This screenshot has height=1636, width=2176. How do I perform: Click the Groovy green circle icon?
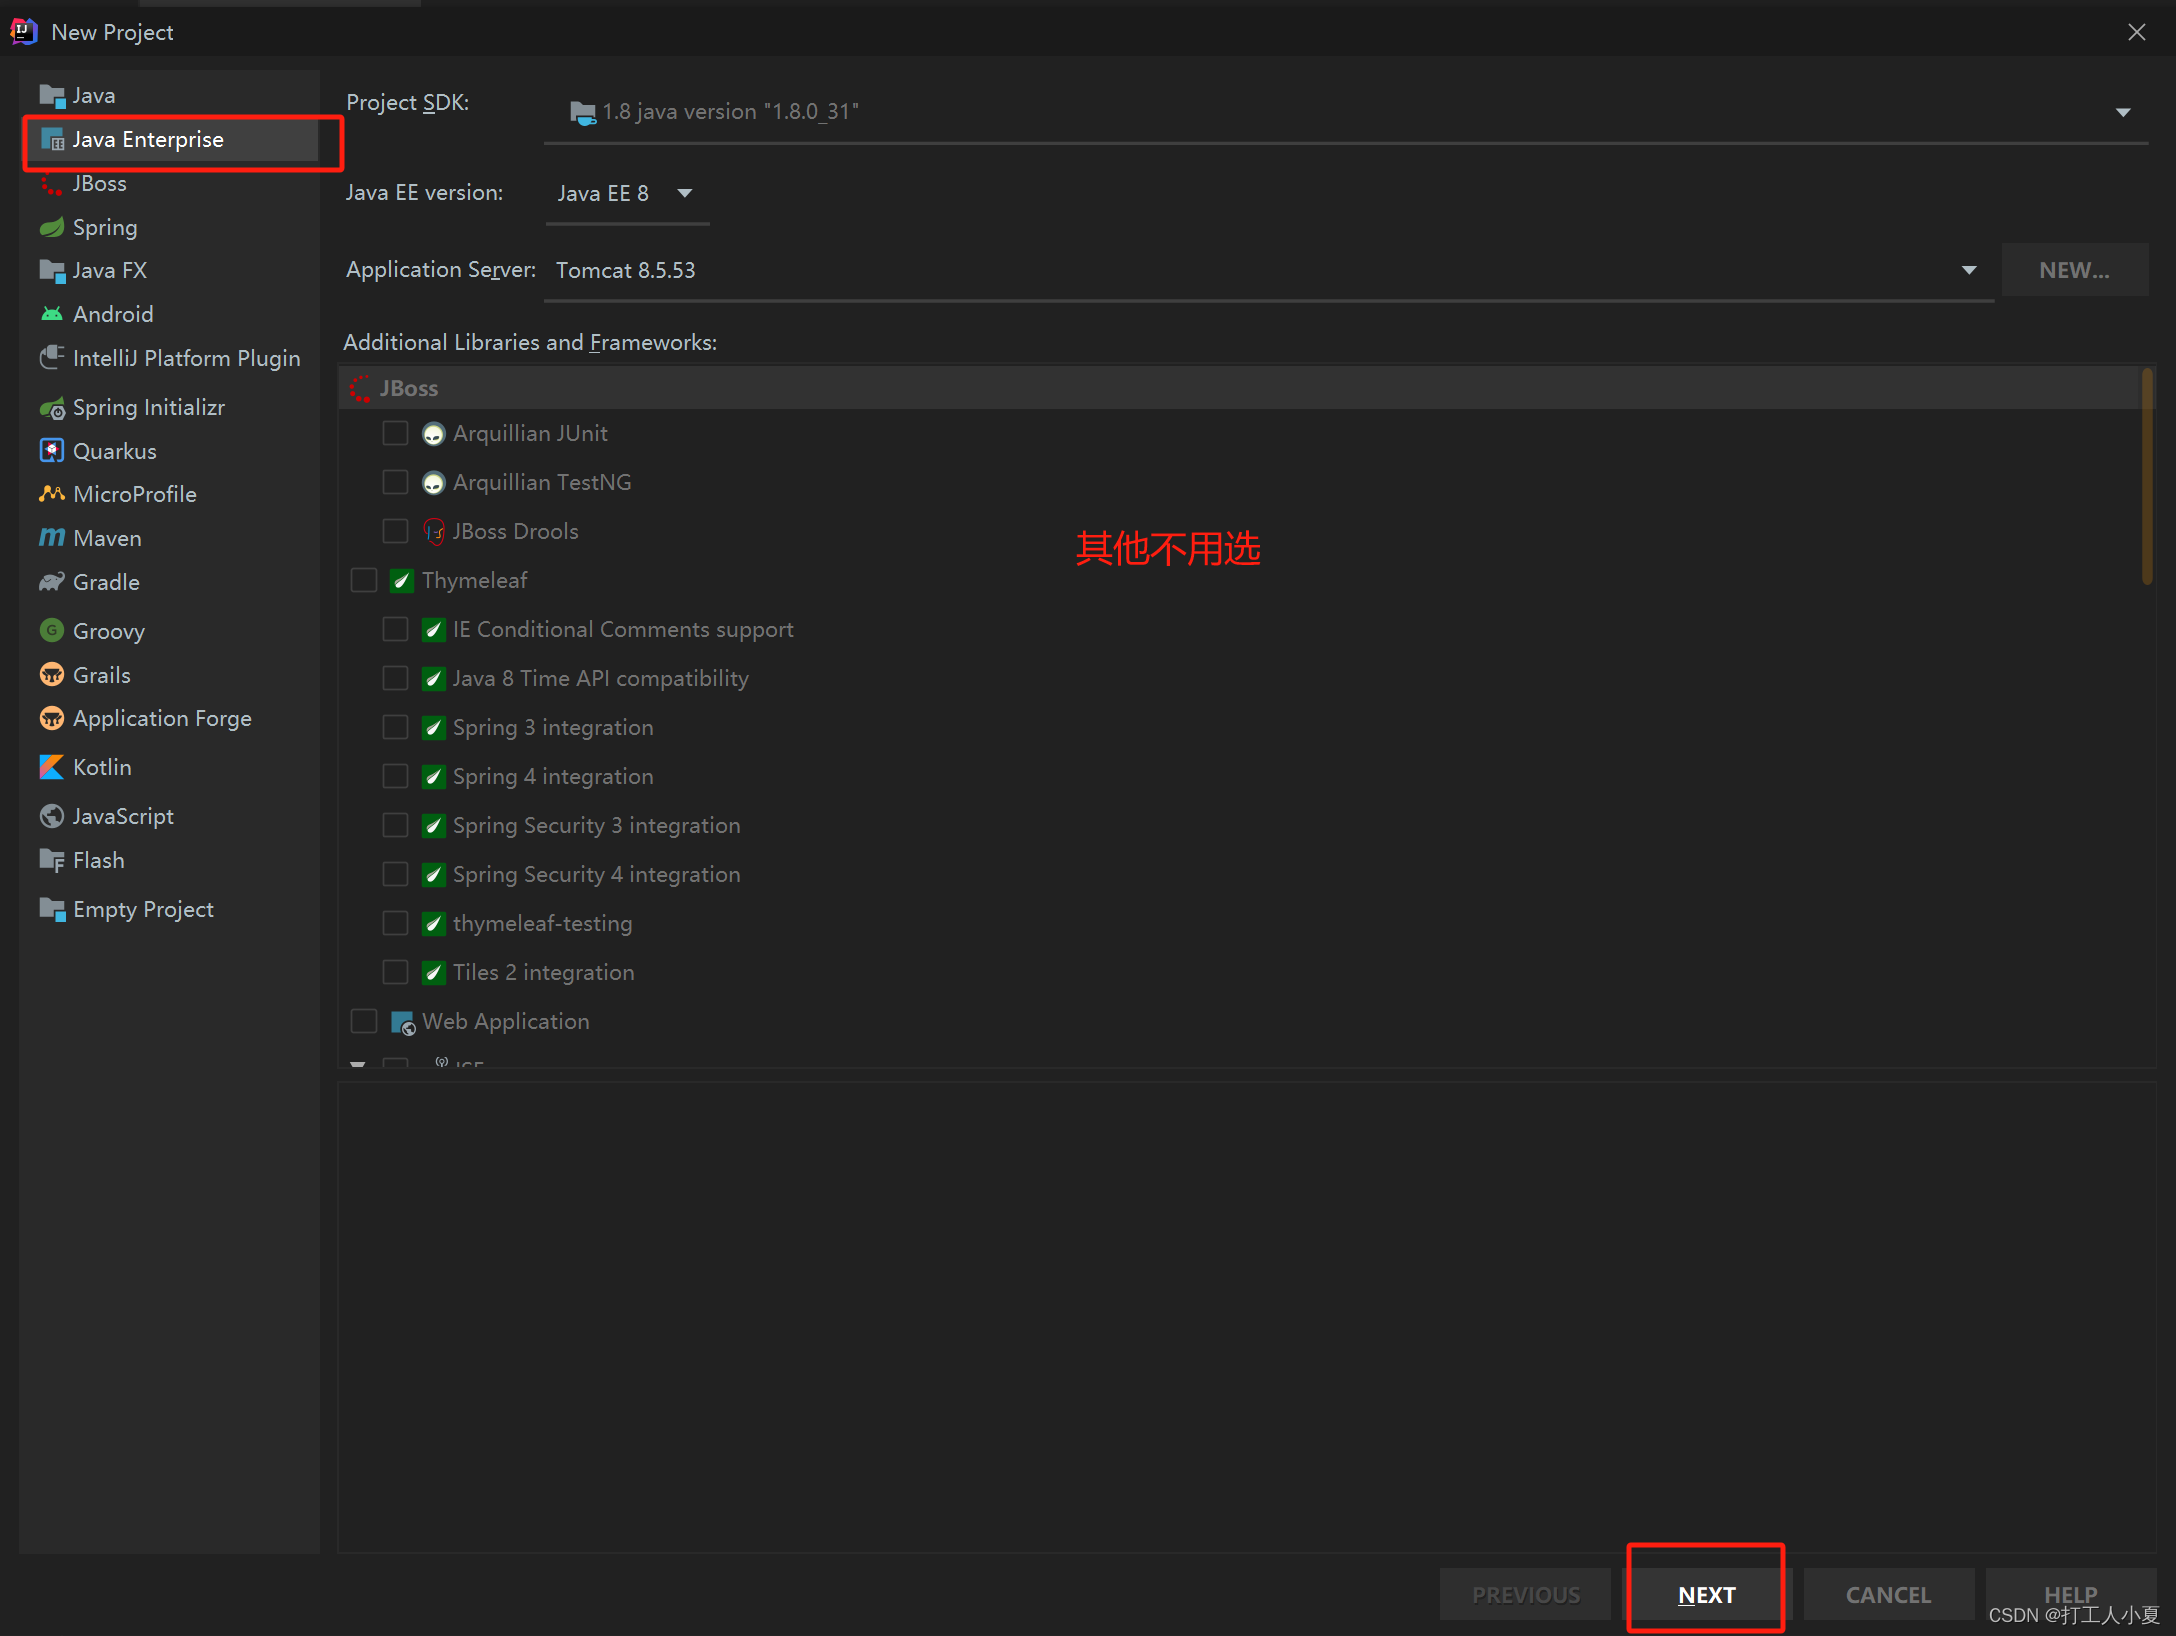pos(51,631)
